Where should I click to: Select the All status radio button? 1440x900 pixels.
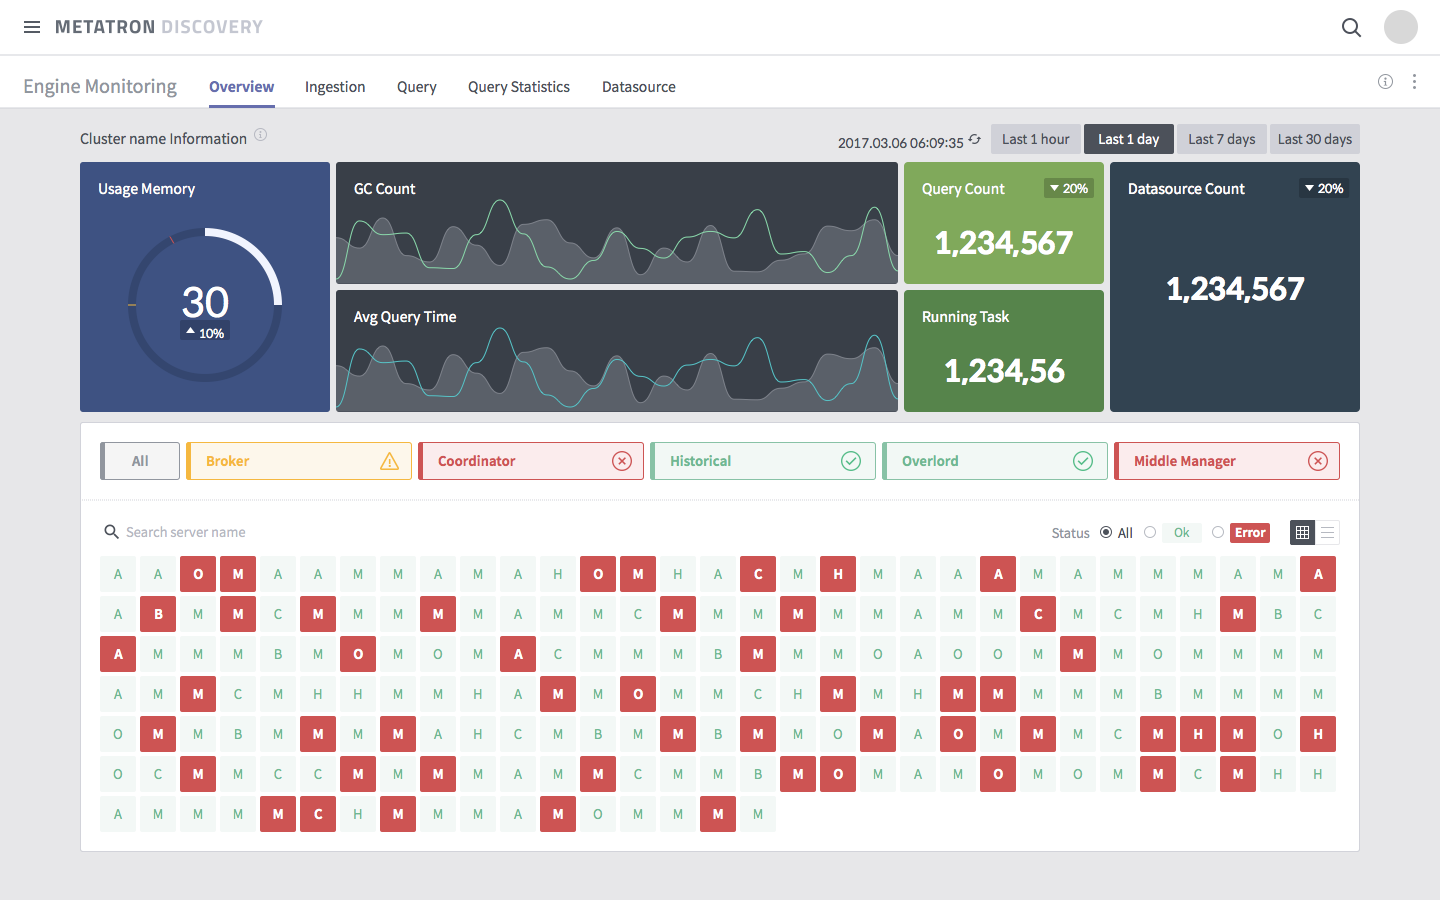[1106, 532]
